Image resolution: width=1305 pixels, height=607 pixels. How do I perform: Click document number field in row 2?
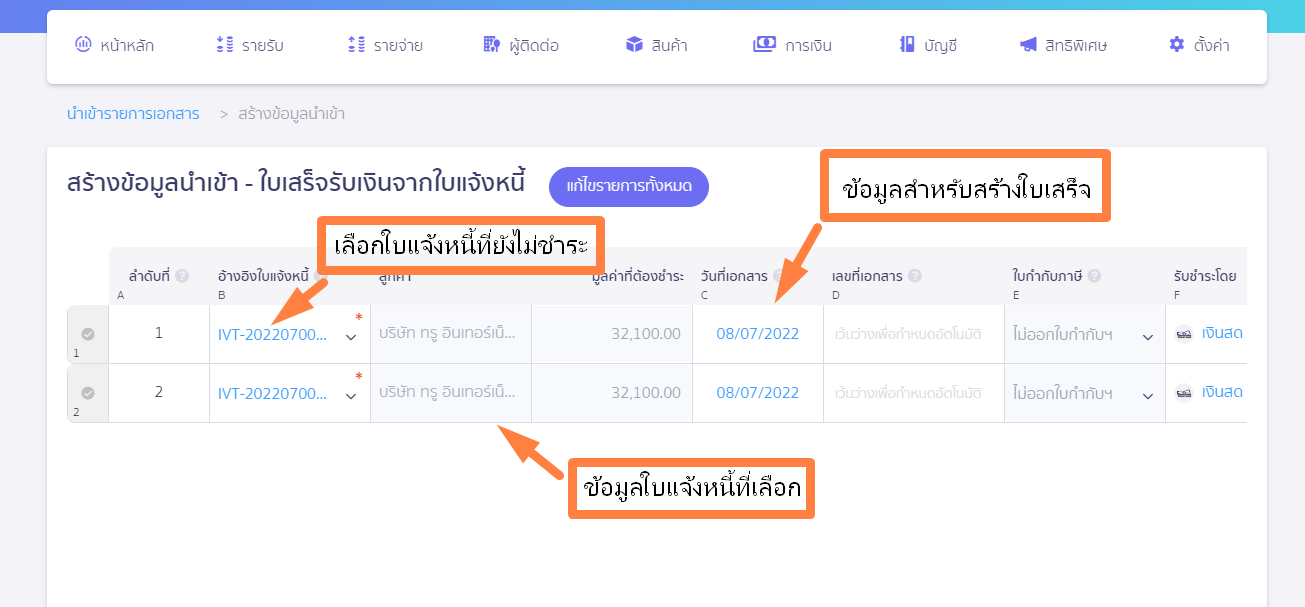click(x=914, y=393)
